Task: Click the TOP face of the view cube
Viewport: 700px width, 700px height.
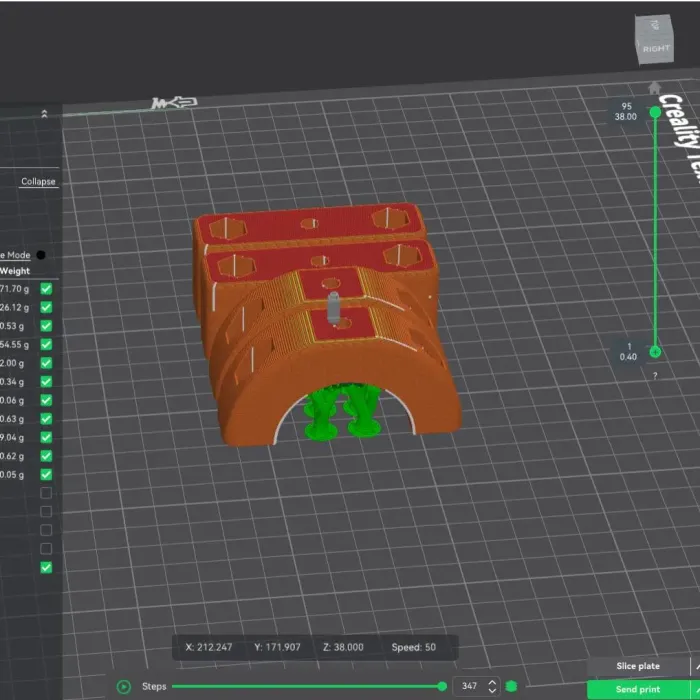Action: (654, 25)
